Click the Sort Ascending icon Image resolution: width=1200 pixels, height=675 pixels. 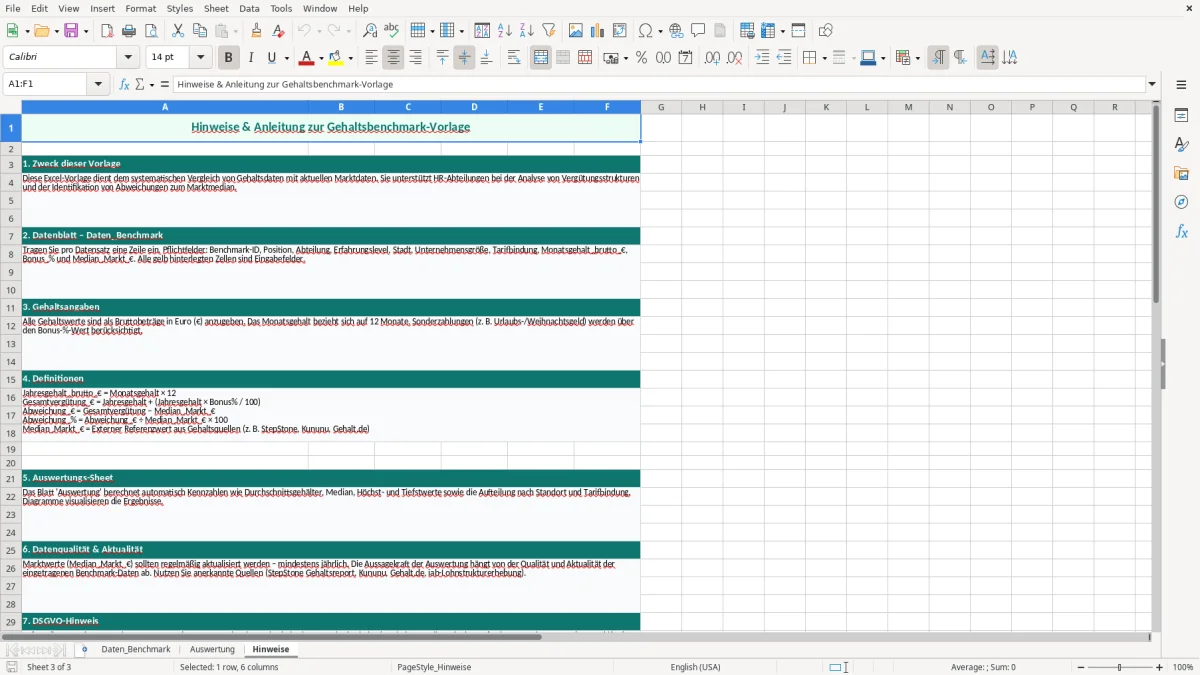point(505,31)
